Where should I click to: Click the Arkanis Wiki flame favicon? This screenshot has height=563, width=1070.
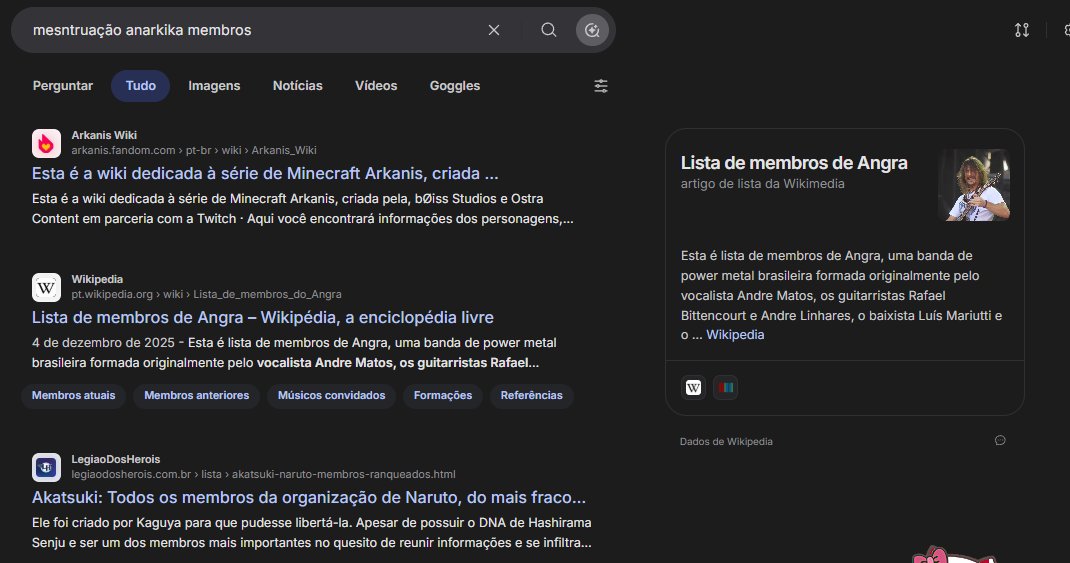pos(46,143)
